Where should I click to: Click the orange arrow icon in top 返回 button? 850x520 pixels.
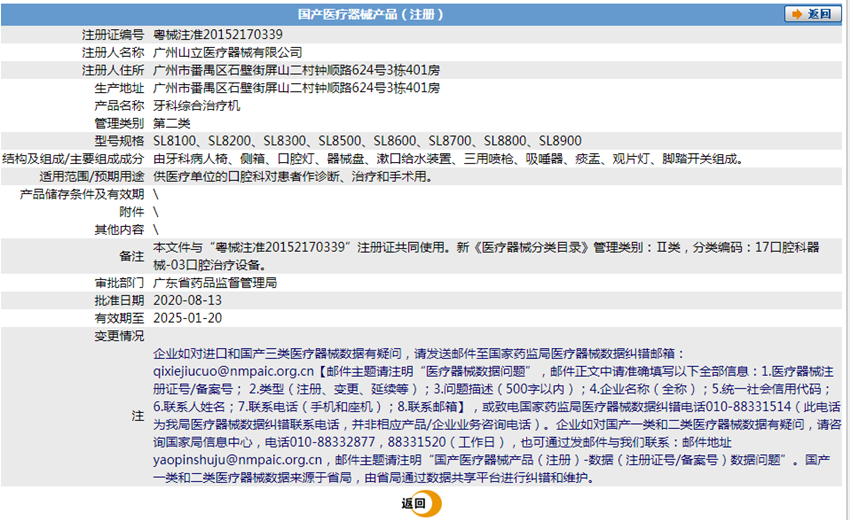coord(796,14)
